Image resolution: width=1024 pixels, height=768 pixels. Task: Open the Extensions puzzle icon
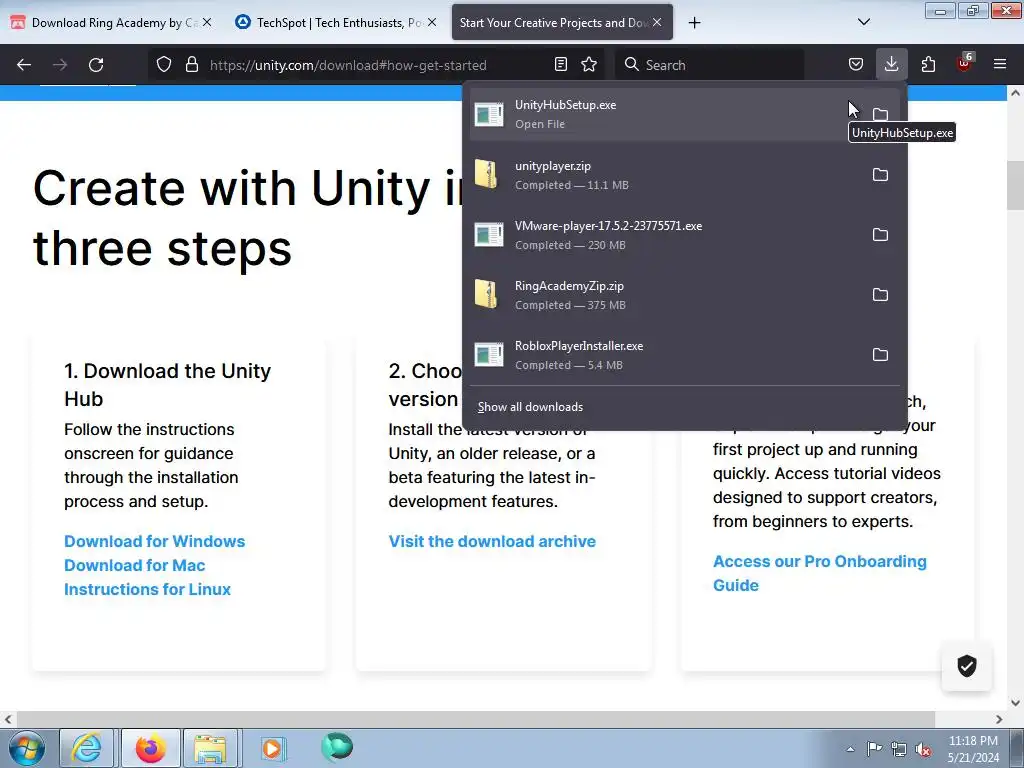928,65
